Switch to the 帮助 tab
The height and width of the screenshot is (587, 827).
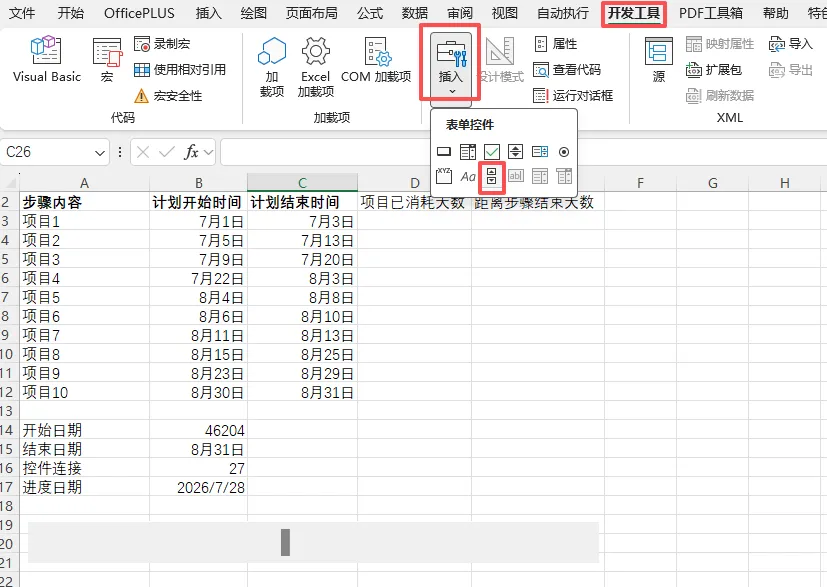pos(775,13)
